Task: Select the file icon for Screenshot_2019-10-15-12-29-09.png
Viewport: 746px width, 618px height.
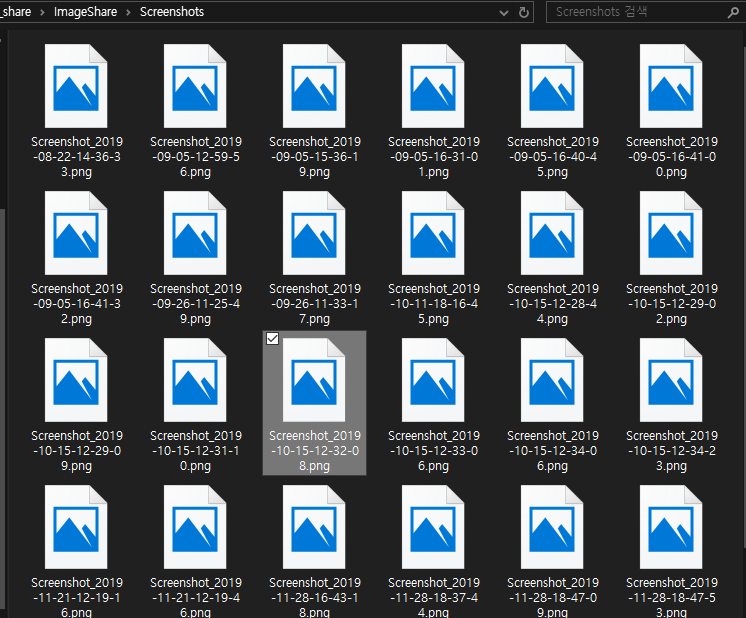Action: pyautogui.click(x=76, y=380)
